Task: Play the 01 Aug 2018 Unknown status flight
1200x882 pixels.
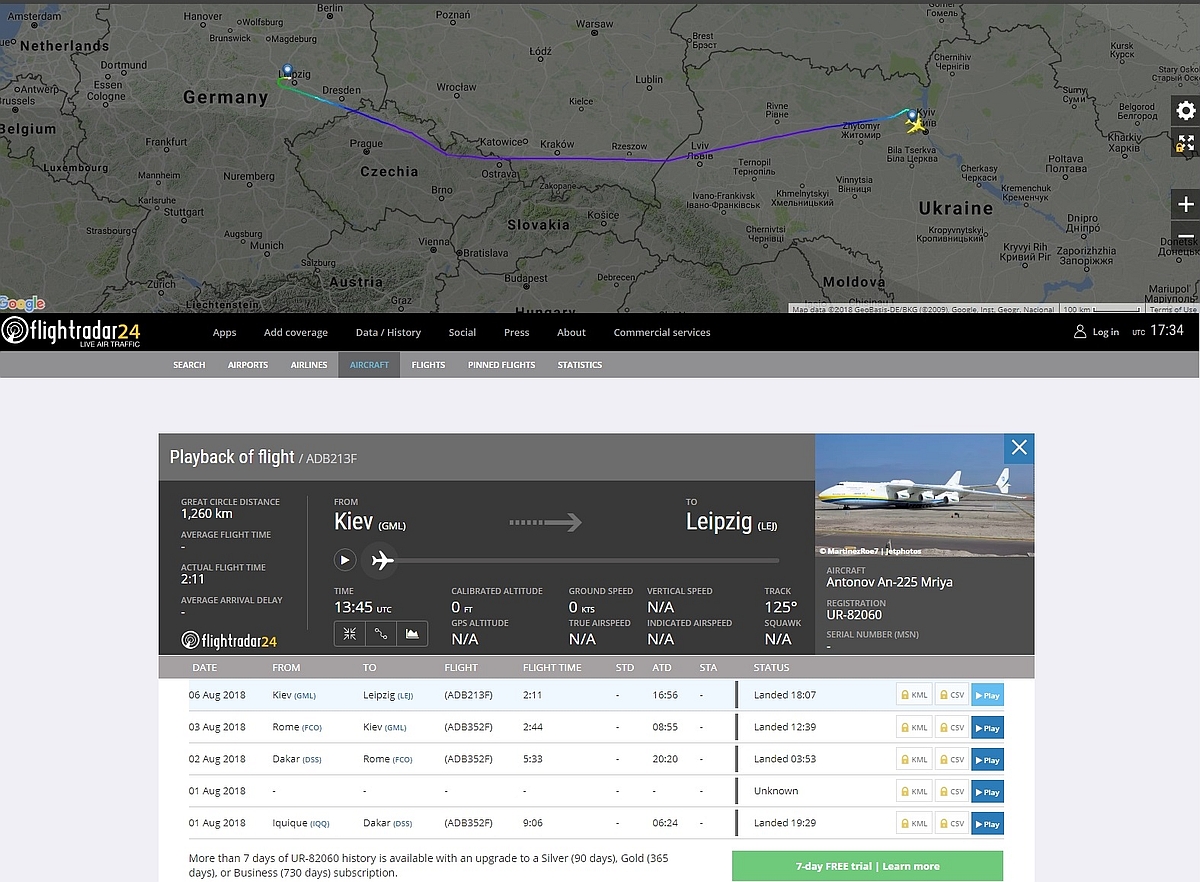Action: tap(987, 791)
